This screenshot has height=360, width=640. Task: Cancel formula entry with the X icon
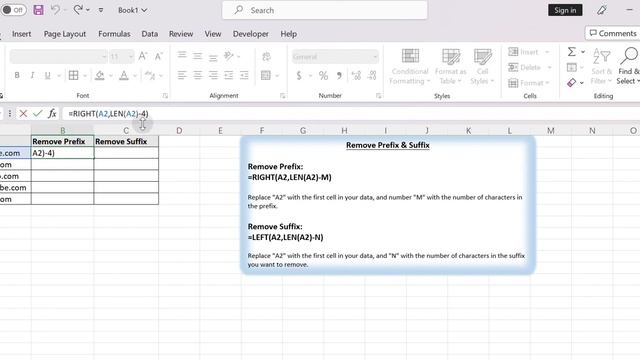[23, 113]
